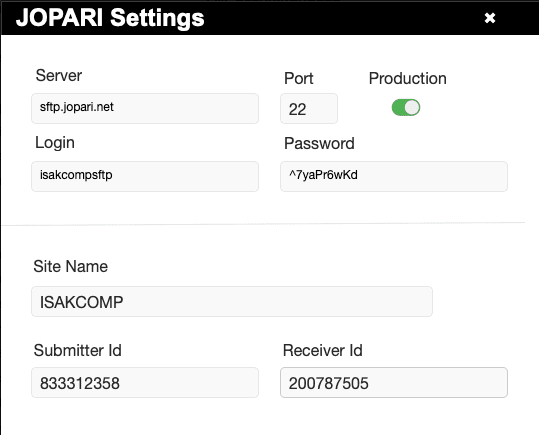Click the Receiver Id label
The width and height of the screenshot is (539, 435).
click(x=322, y=350)
